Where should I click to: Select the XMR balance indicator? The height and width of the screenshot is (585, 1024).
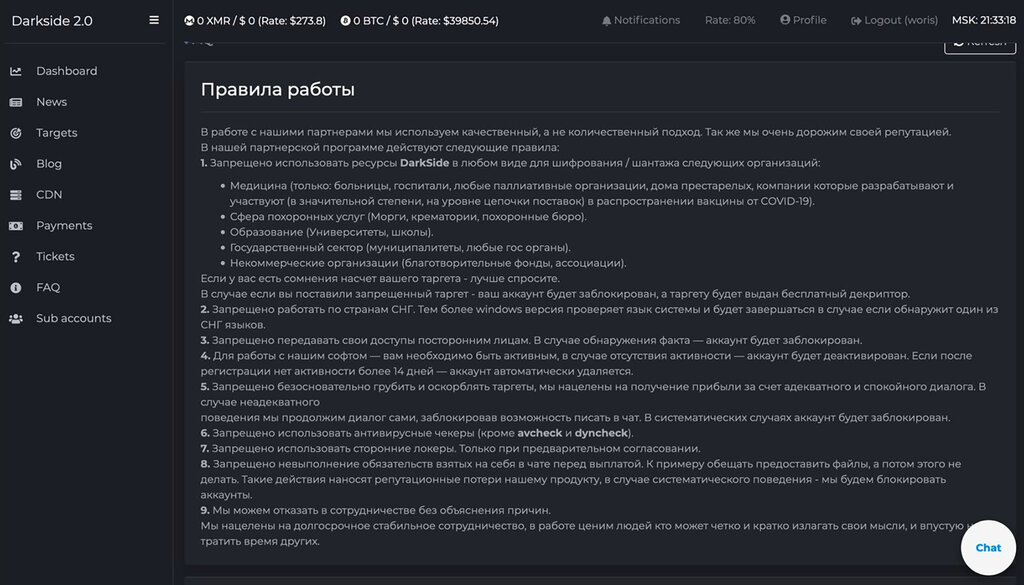tap(255, 21)
